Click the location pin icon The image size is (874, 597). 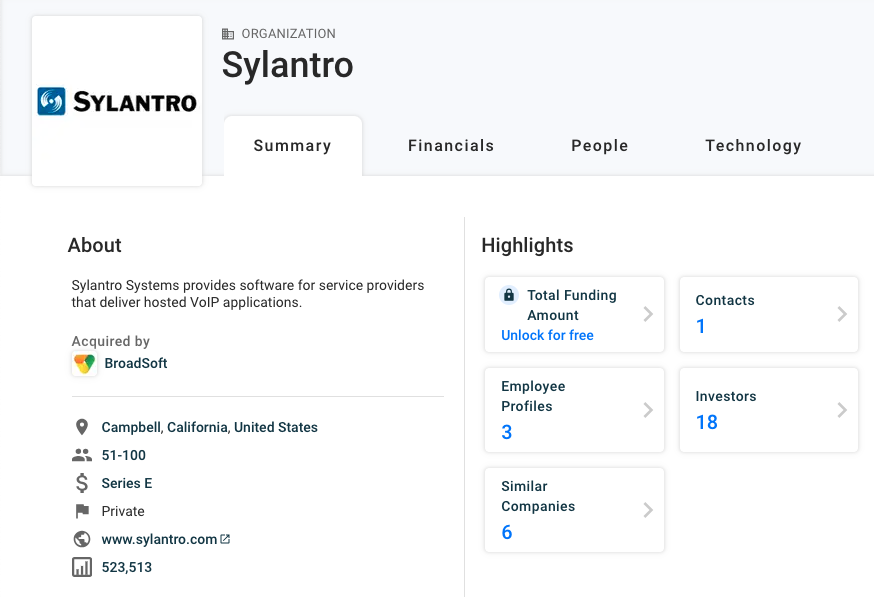[x=82, y=428]
